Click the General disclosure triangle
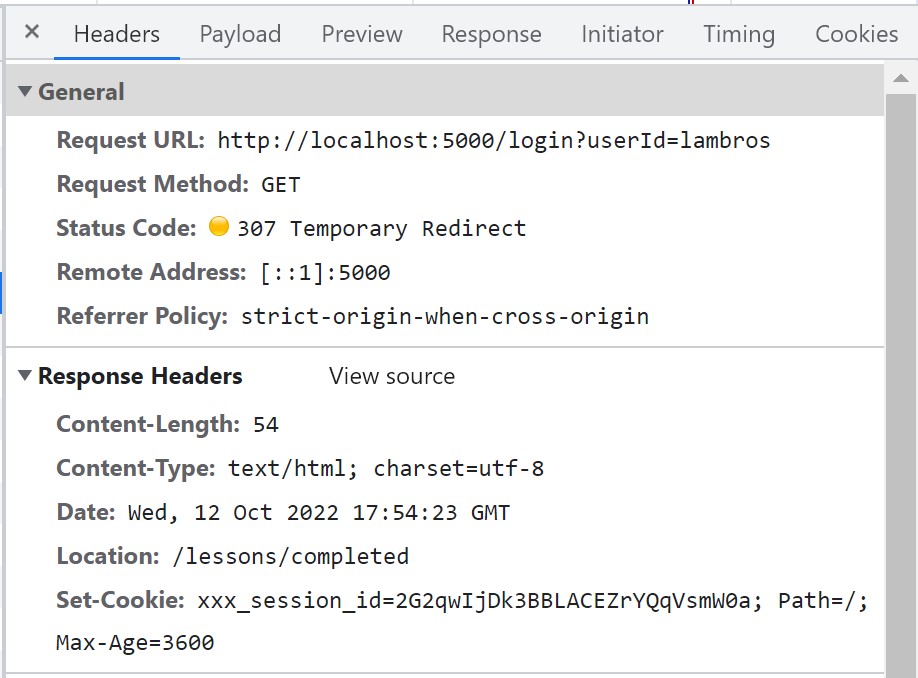This screenshot has width=918, height=678. click(x=24, y=91)
